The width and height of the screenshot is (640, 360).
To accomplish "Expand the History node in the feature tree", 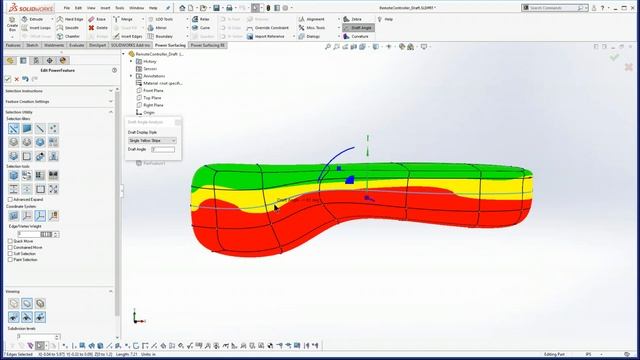I will click(131, 61).
